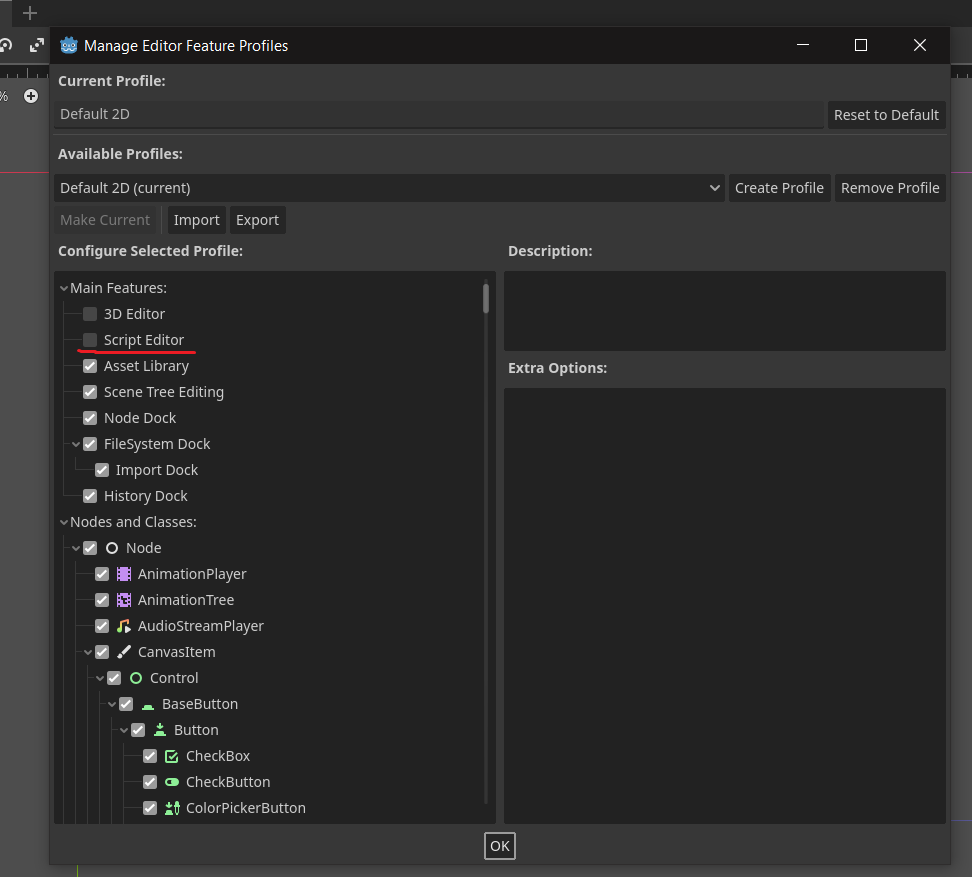This screenshot has height=877, width=972.
Task: Click the CheckBox class icon
Action: tap(173, 755)
